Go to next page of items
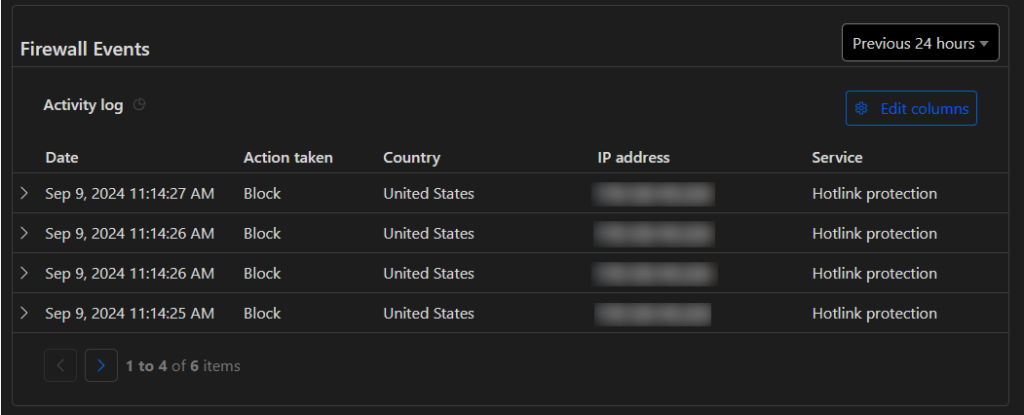 [x=101, y=365]
